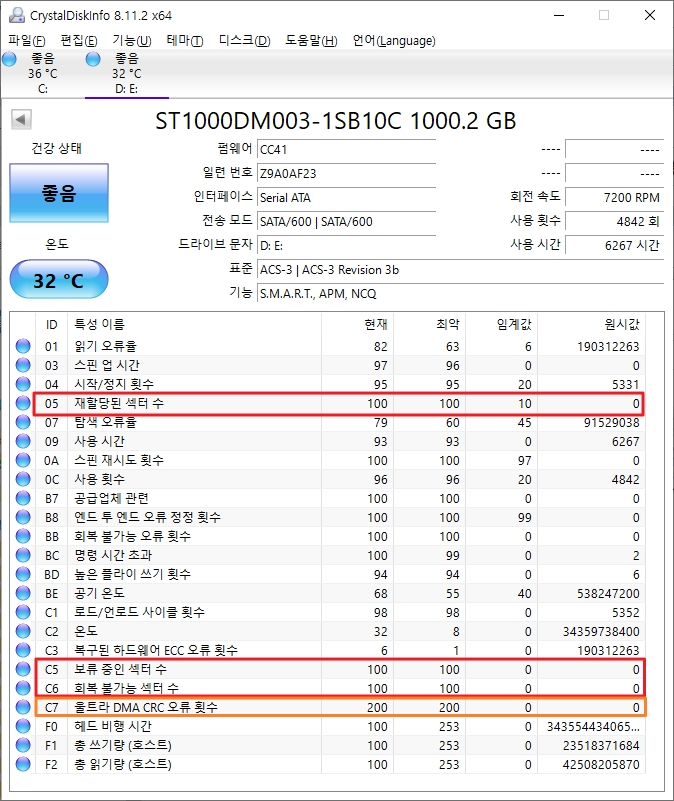Image resolution: width=674 pixels, height=801 pixels.
Task: Click the status orb for attribute 04
Action: click(23, 384)
